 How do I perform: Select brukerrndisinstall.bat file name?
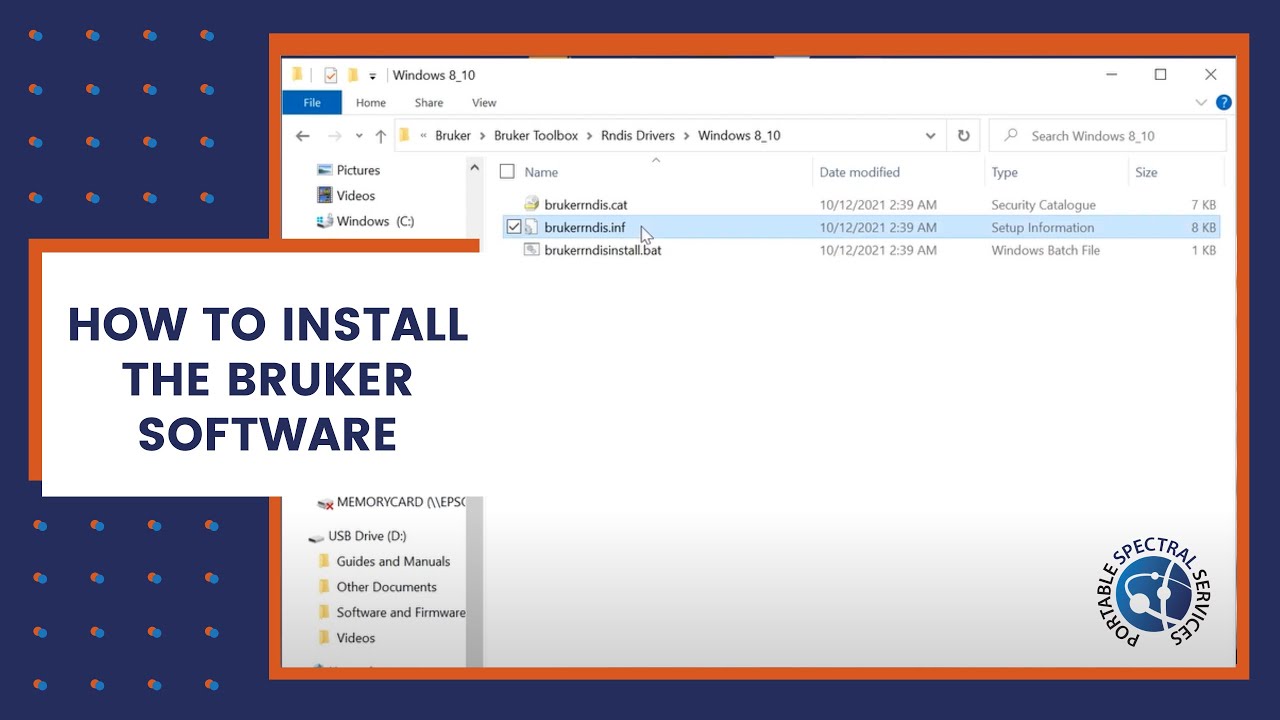tap(603, 250)
